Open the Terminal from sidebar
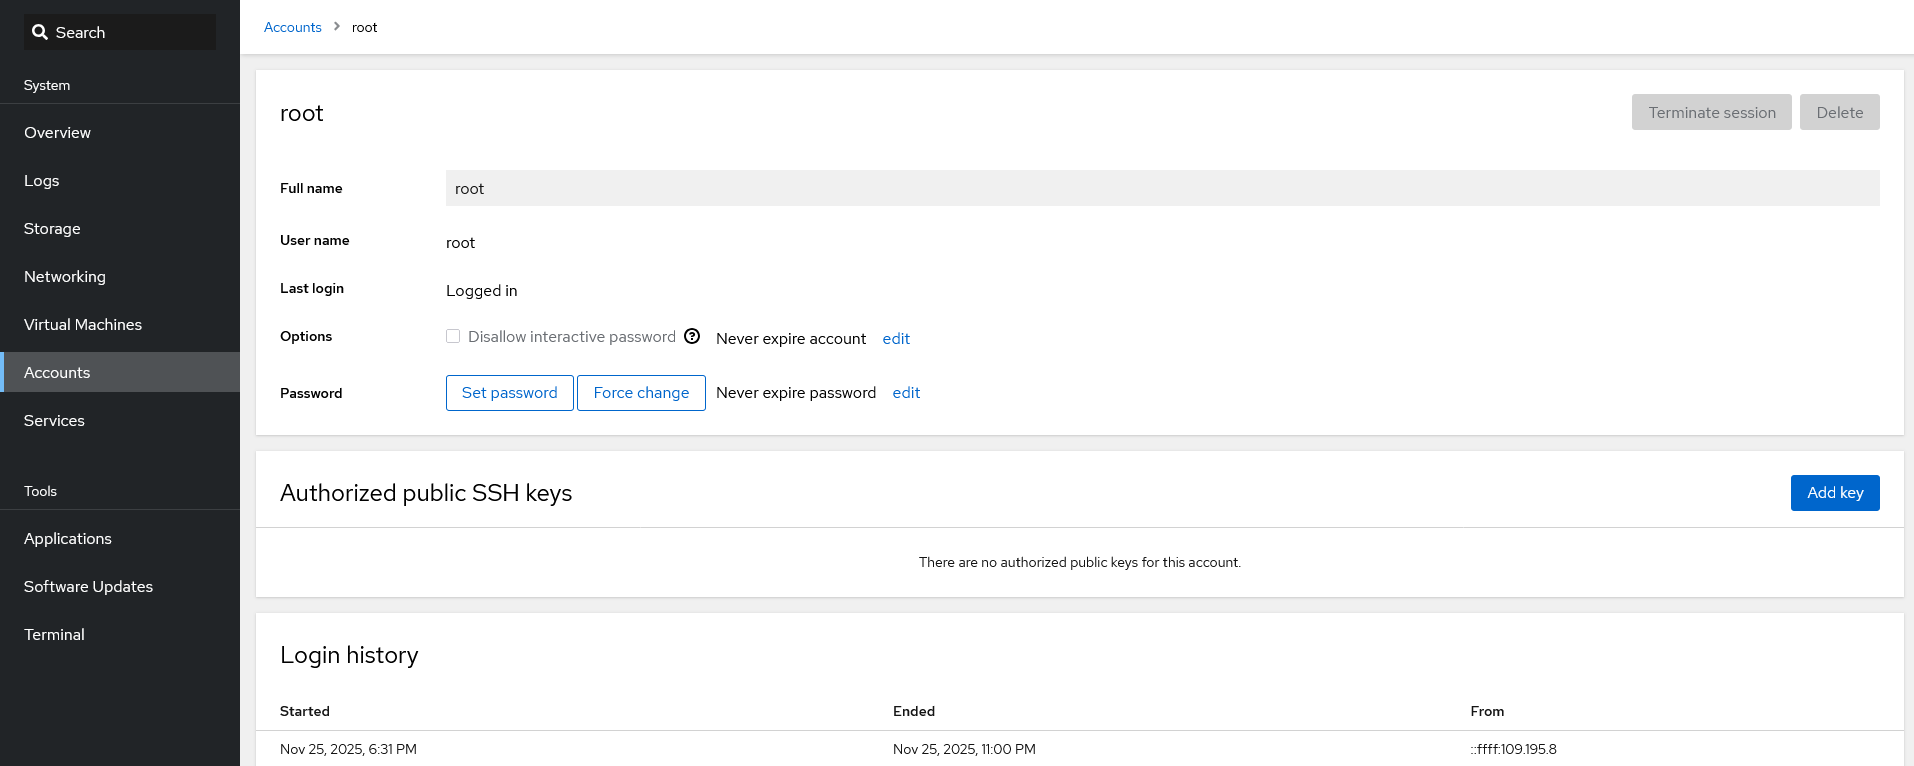Screen dimensions: 1914x766 pos(54,634)
